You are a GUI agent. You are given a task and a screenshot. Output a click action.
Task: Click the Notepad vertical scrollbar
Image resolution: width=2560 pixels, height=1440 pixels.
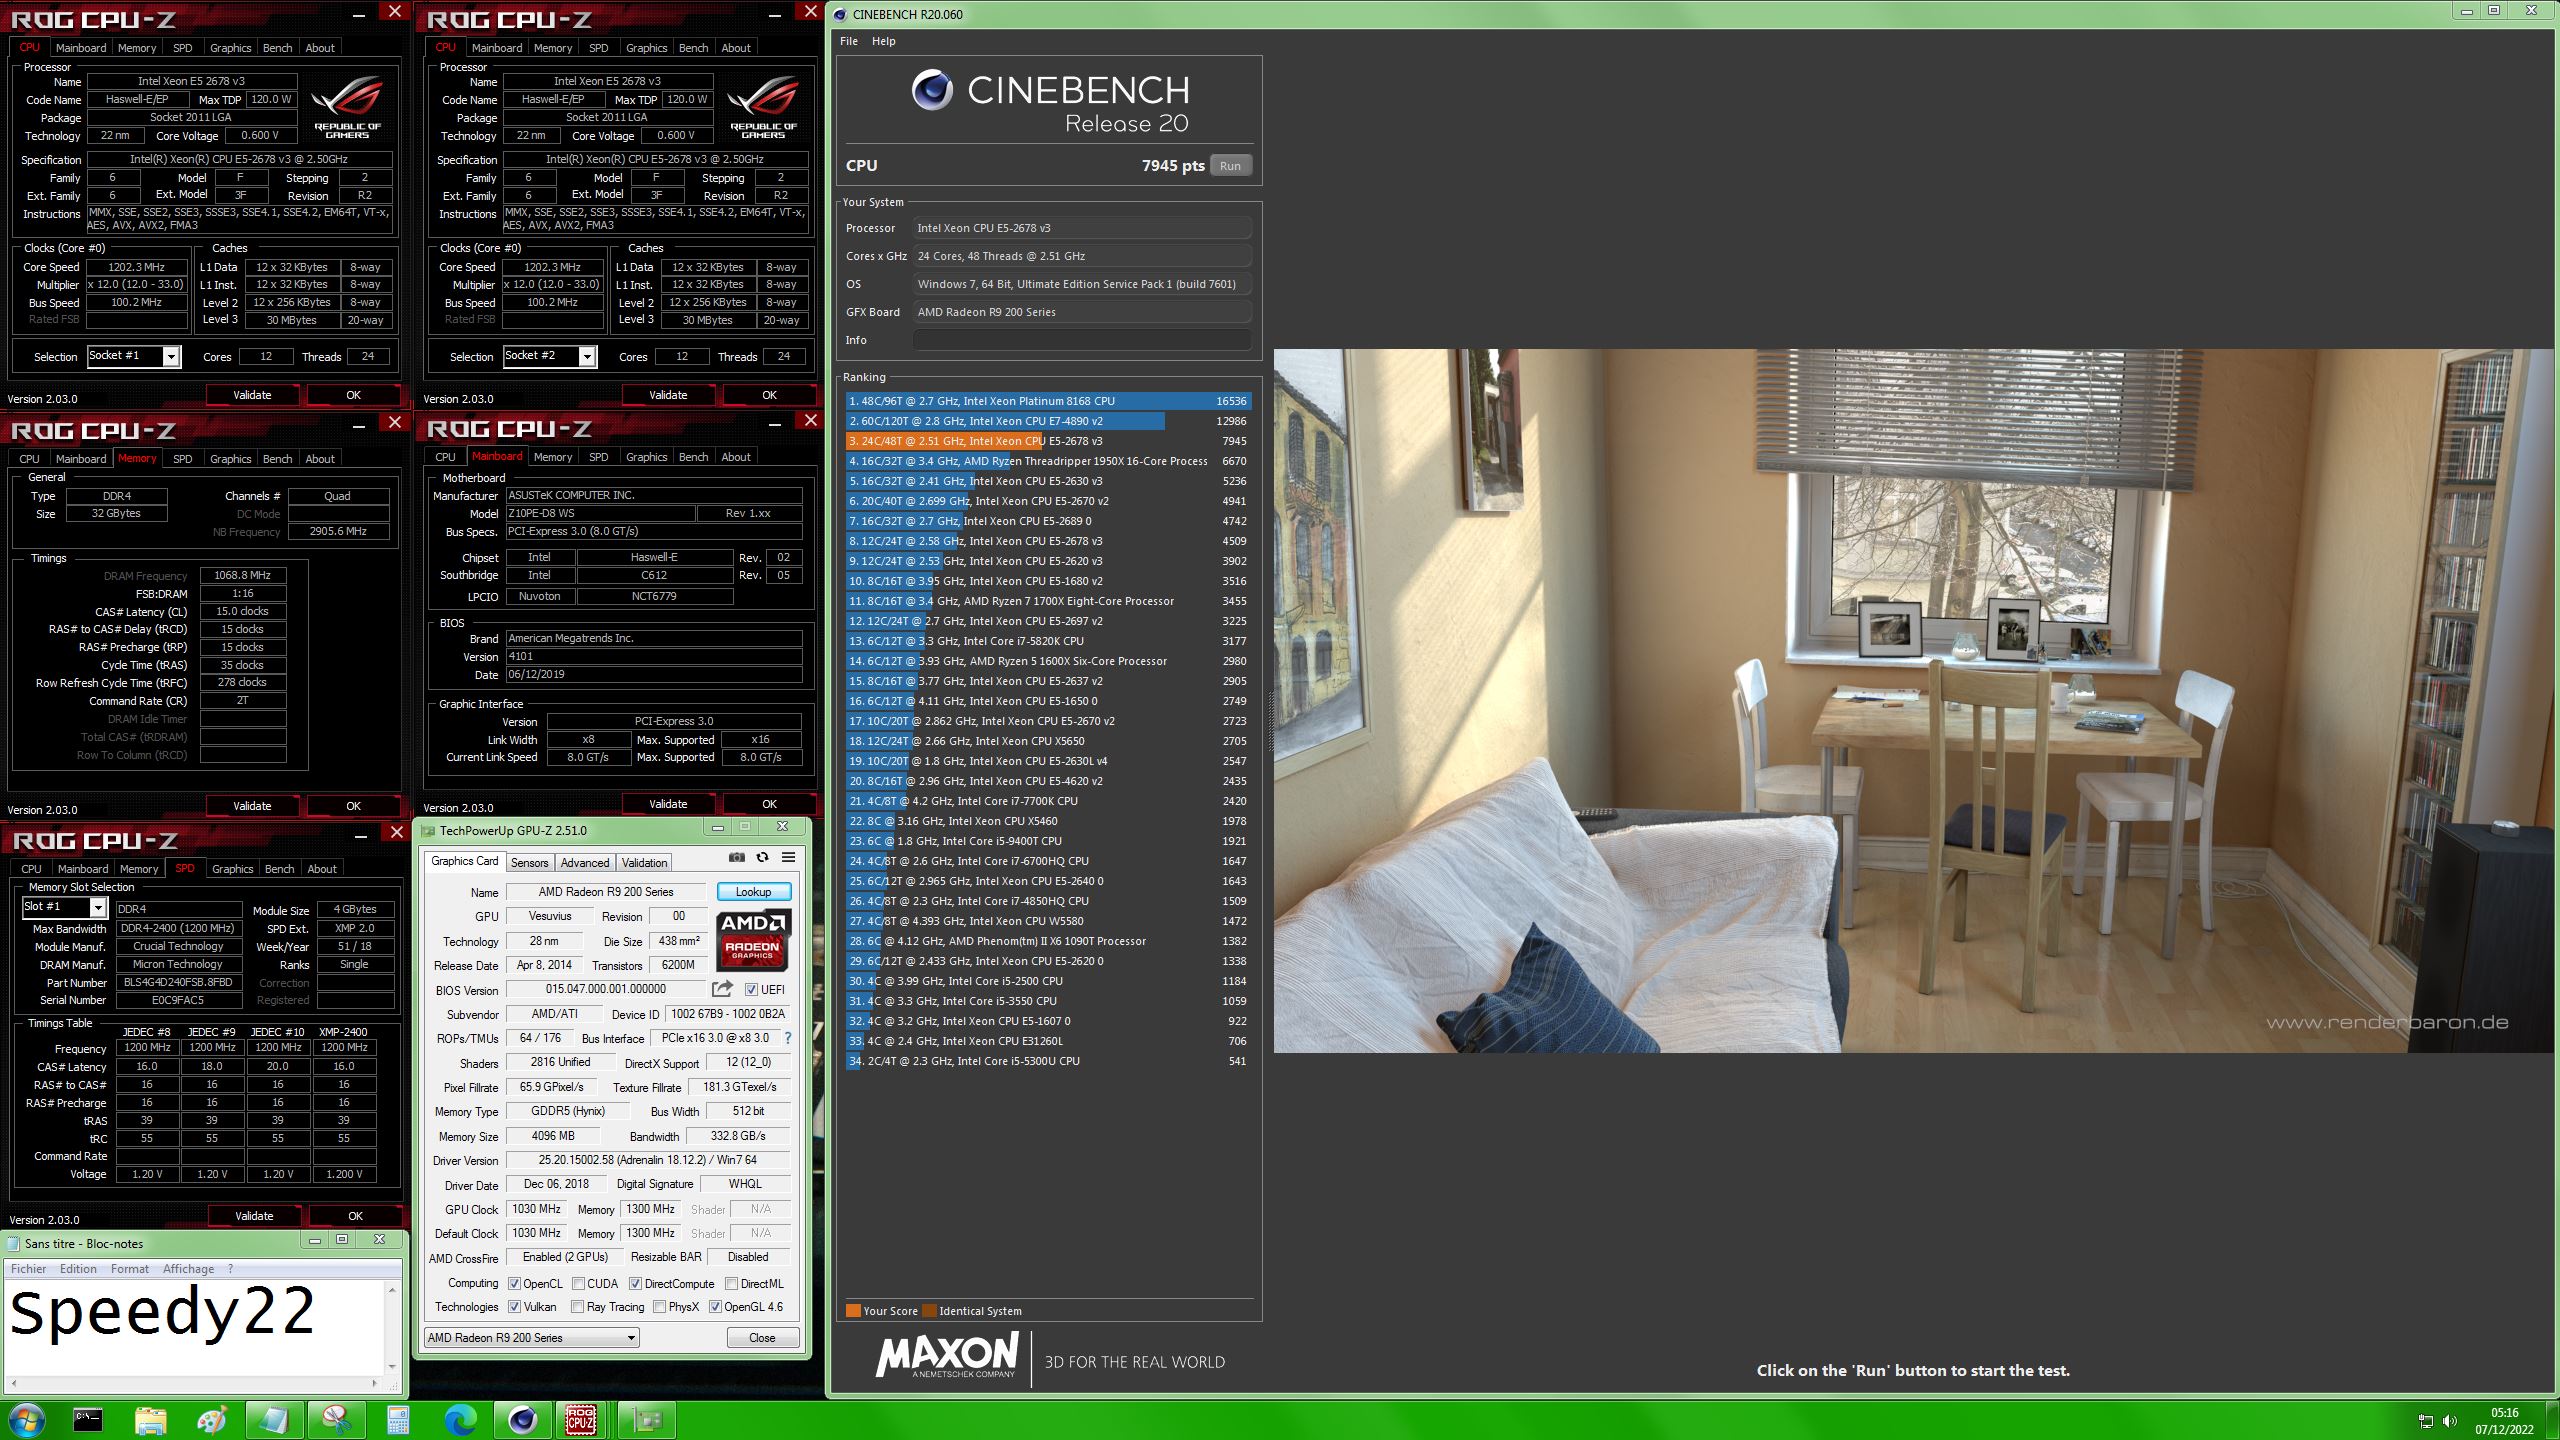(x=392, y=1328)
